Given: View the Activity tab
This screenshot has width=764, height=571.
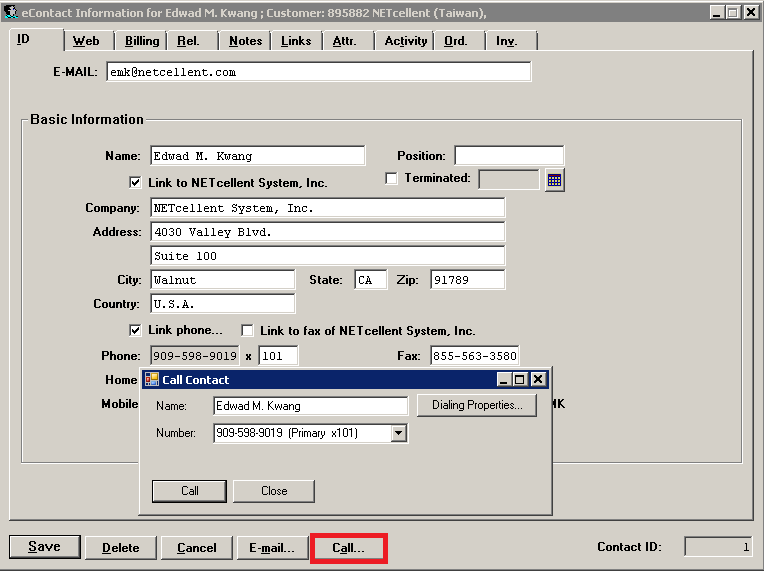Looking at the screenshot, I should point(404,41).
